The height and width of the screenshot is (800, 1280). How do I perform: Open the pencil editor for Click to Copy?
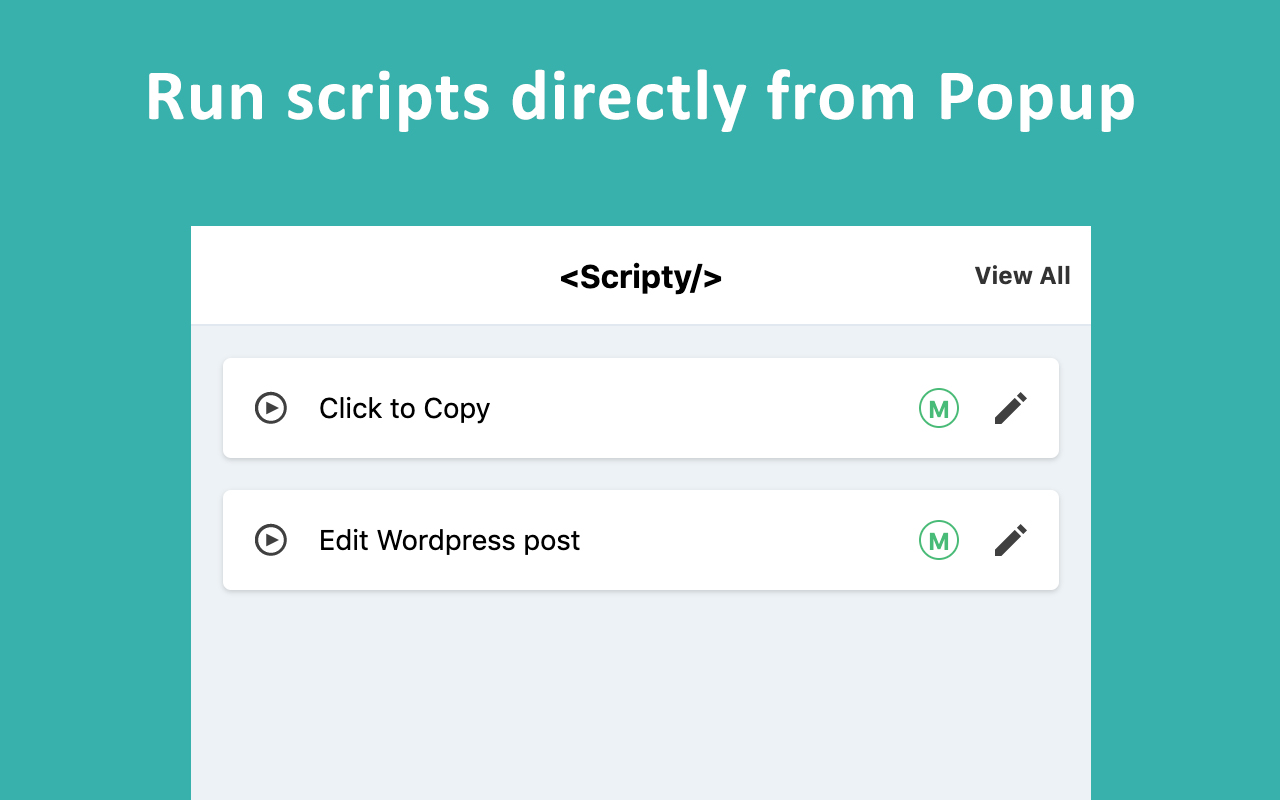tap(1010, 408)
